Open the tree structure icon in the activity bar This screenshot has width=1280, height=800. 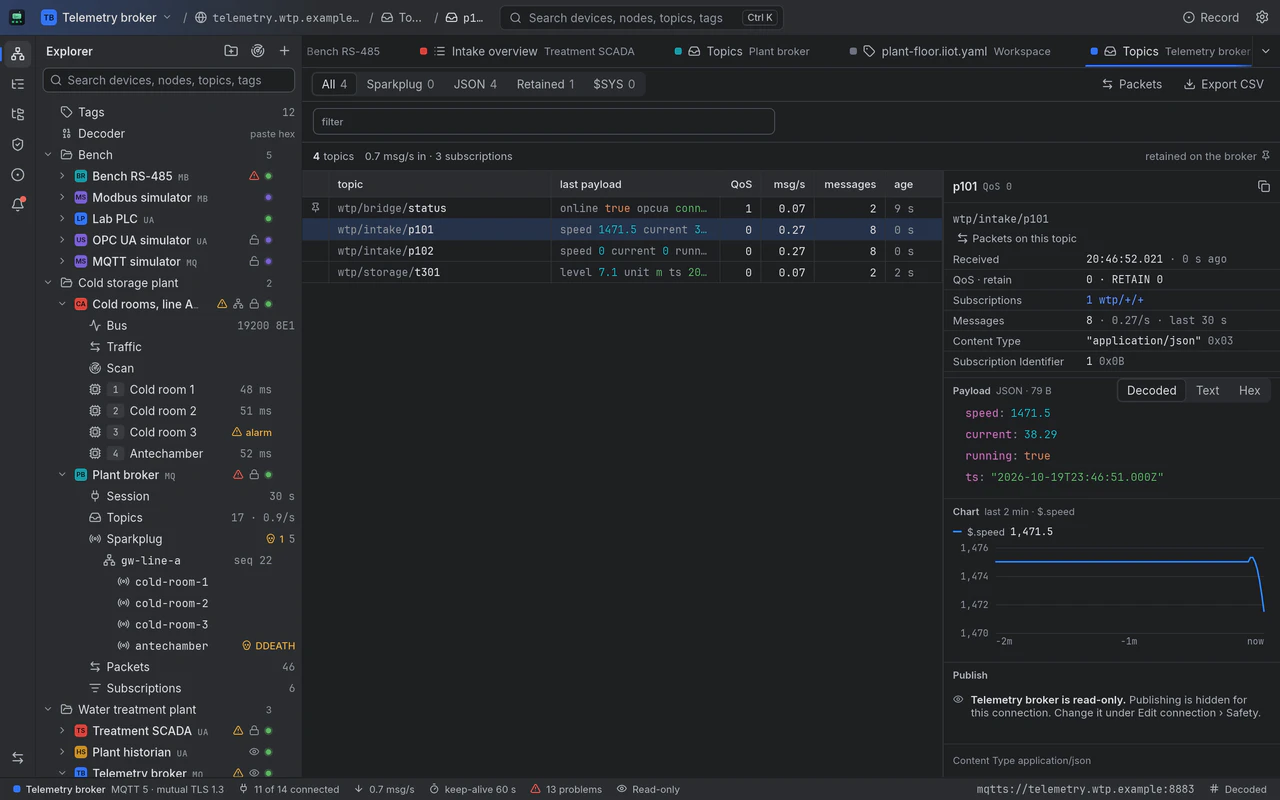click(17, 114)
